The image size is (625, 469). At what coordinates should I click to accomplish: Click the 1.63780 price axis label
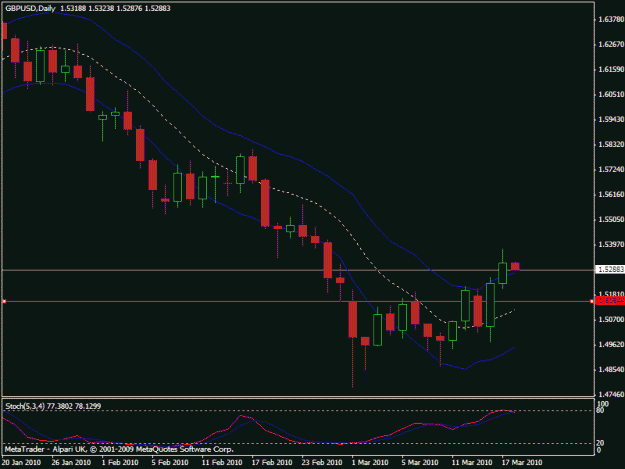point(611,19)
